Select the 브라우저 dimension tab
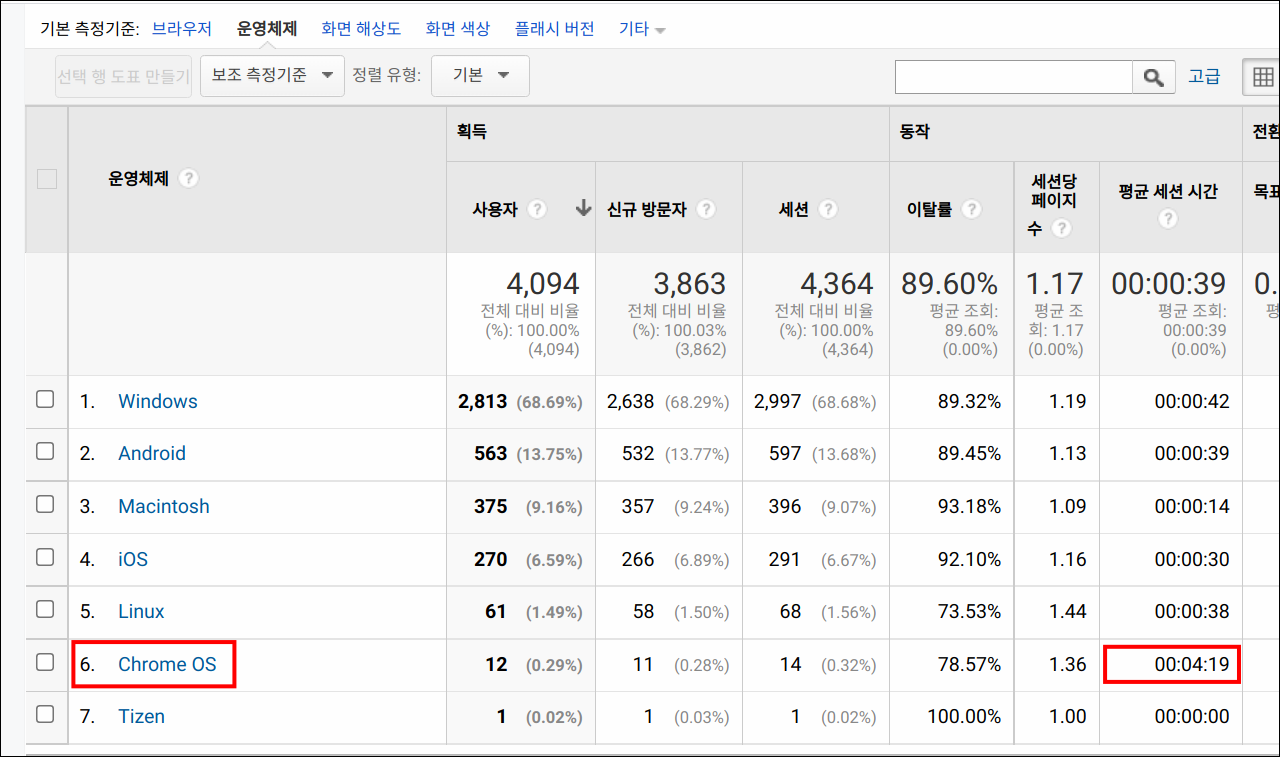The width and height of the screenshot is (1280, 757). click(182, 29)
